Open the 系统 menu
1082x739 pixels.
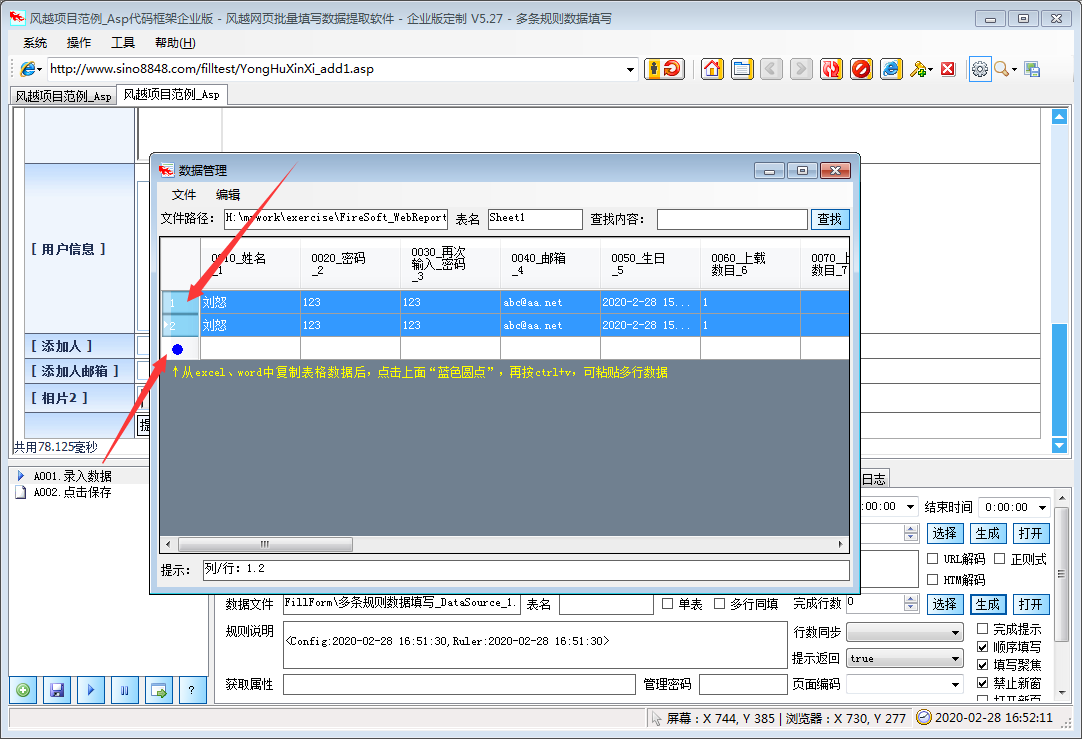35,43
